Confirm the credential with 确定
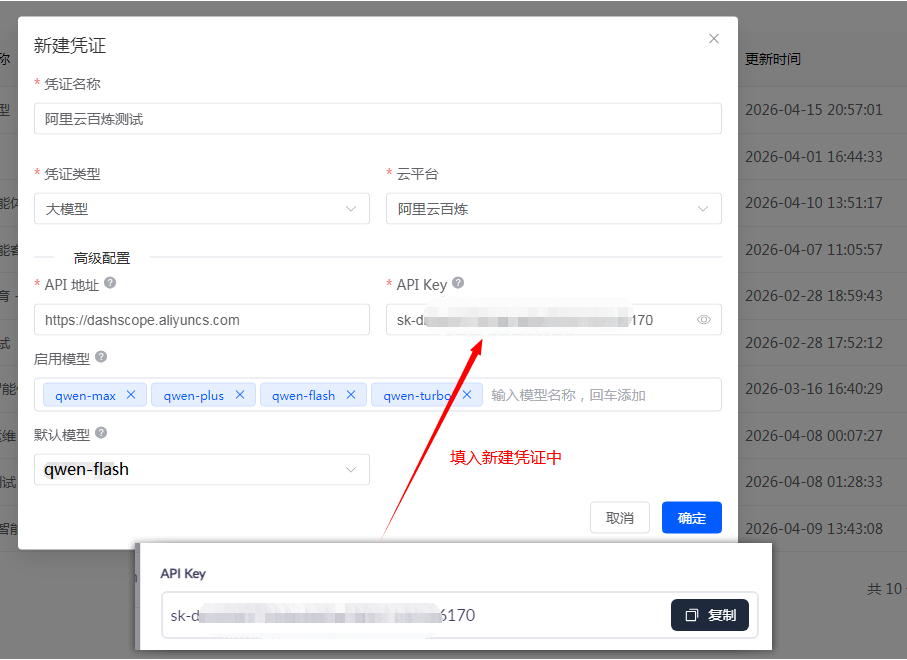Screen dimensions: 907x660 tap(691, 517)
